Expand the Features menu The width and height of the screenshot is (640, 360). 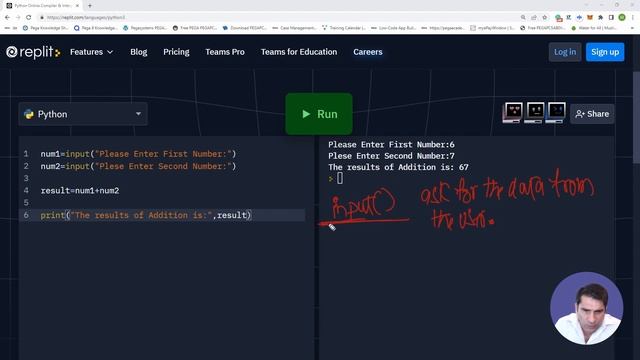tap(91, 52)
